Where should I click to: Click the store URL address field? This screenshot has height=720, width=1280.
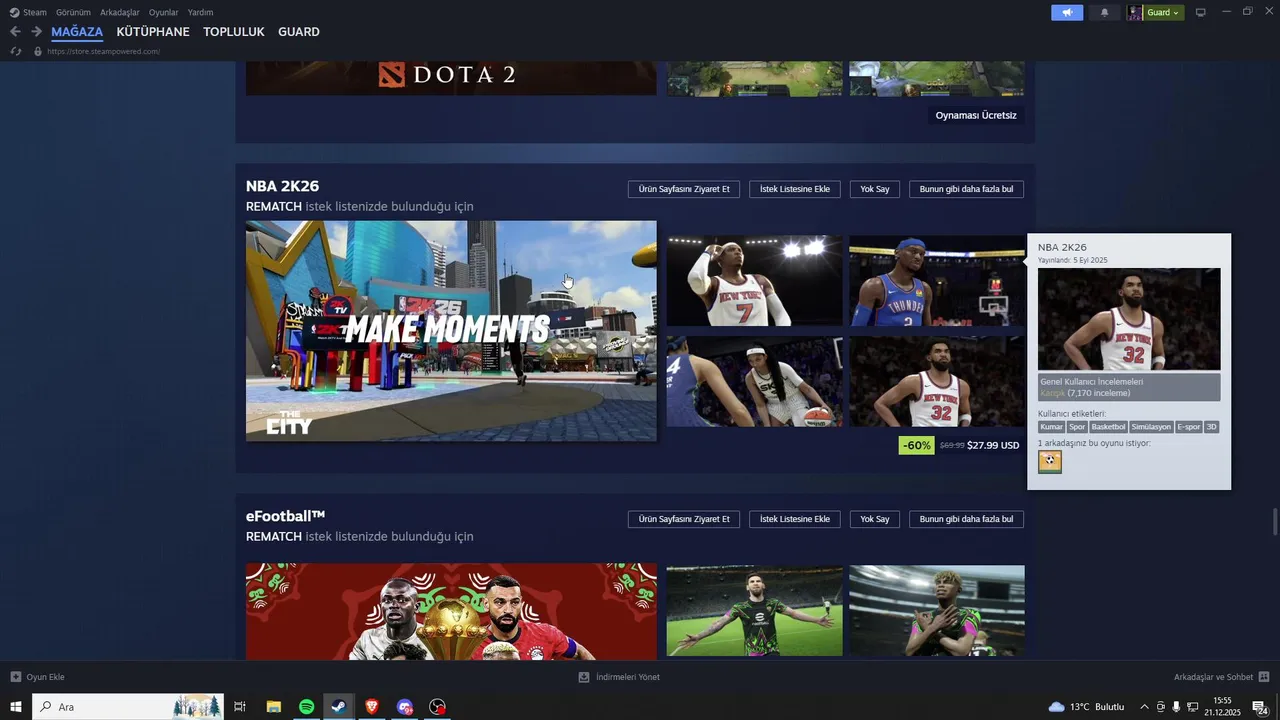pos(104,51)
